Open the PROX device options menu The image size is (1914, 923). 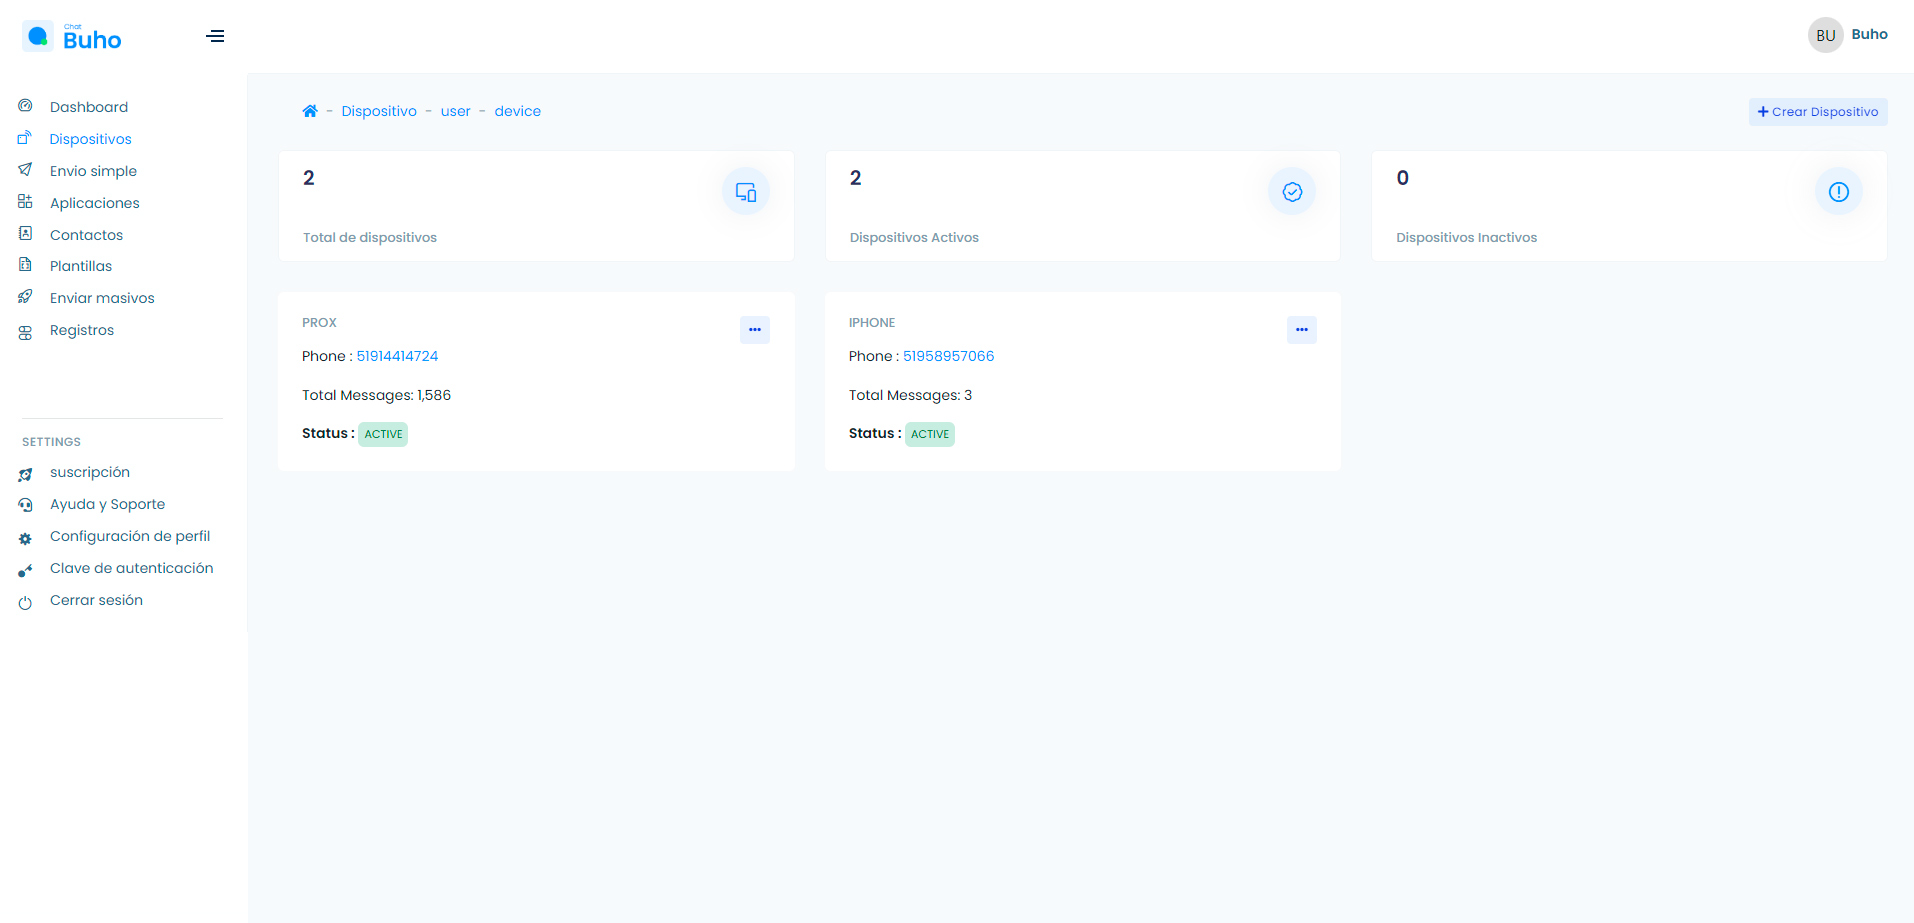(x=755, y=330)
